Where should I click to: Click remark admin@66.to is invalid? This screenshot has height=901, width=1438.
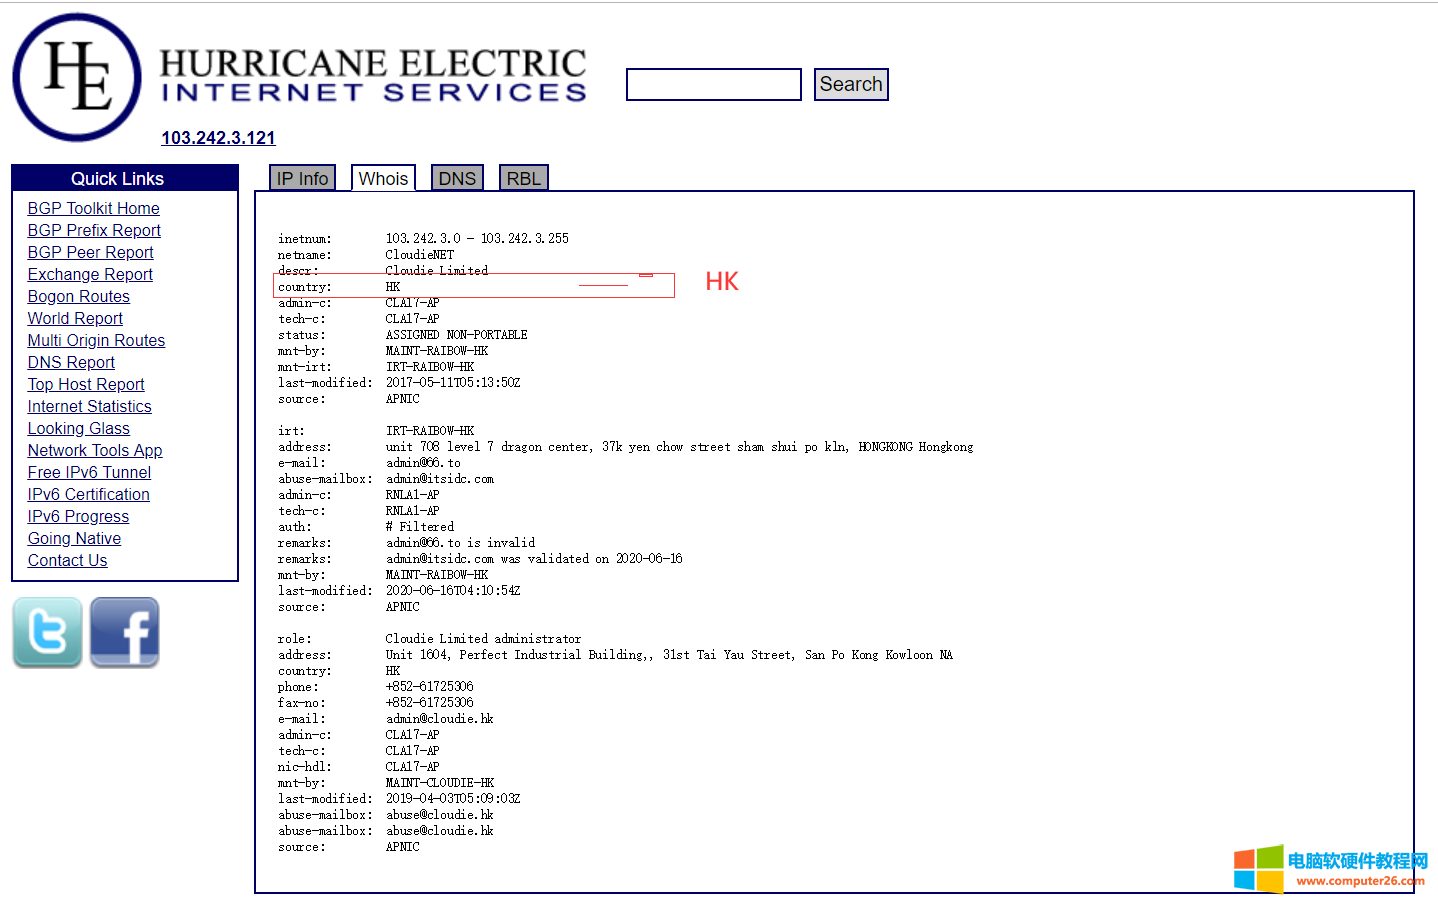pyautogui.click(x=460, y=543)
